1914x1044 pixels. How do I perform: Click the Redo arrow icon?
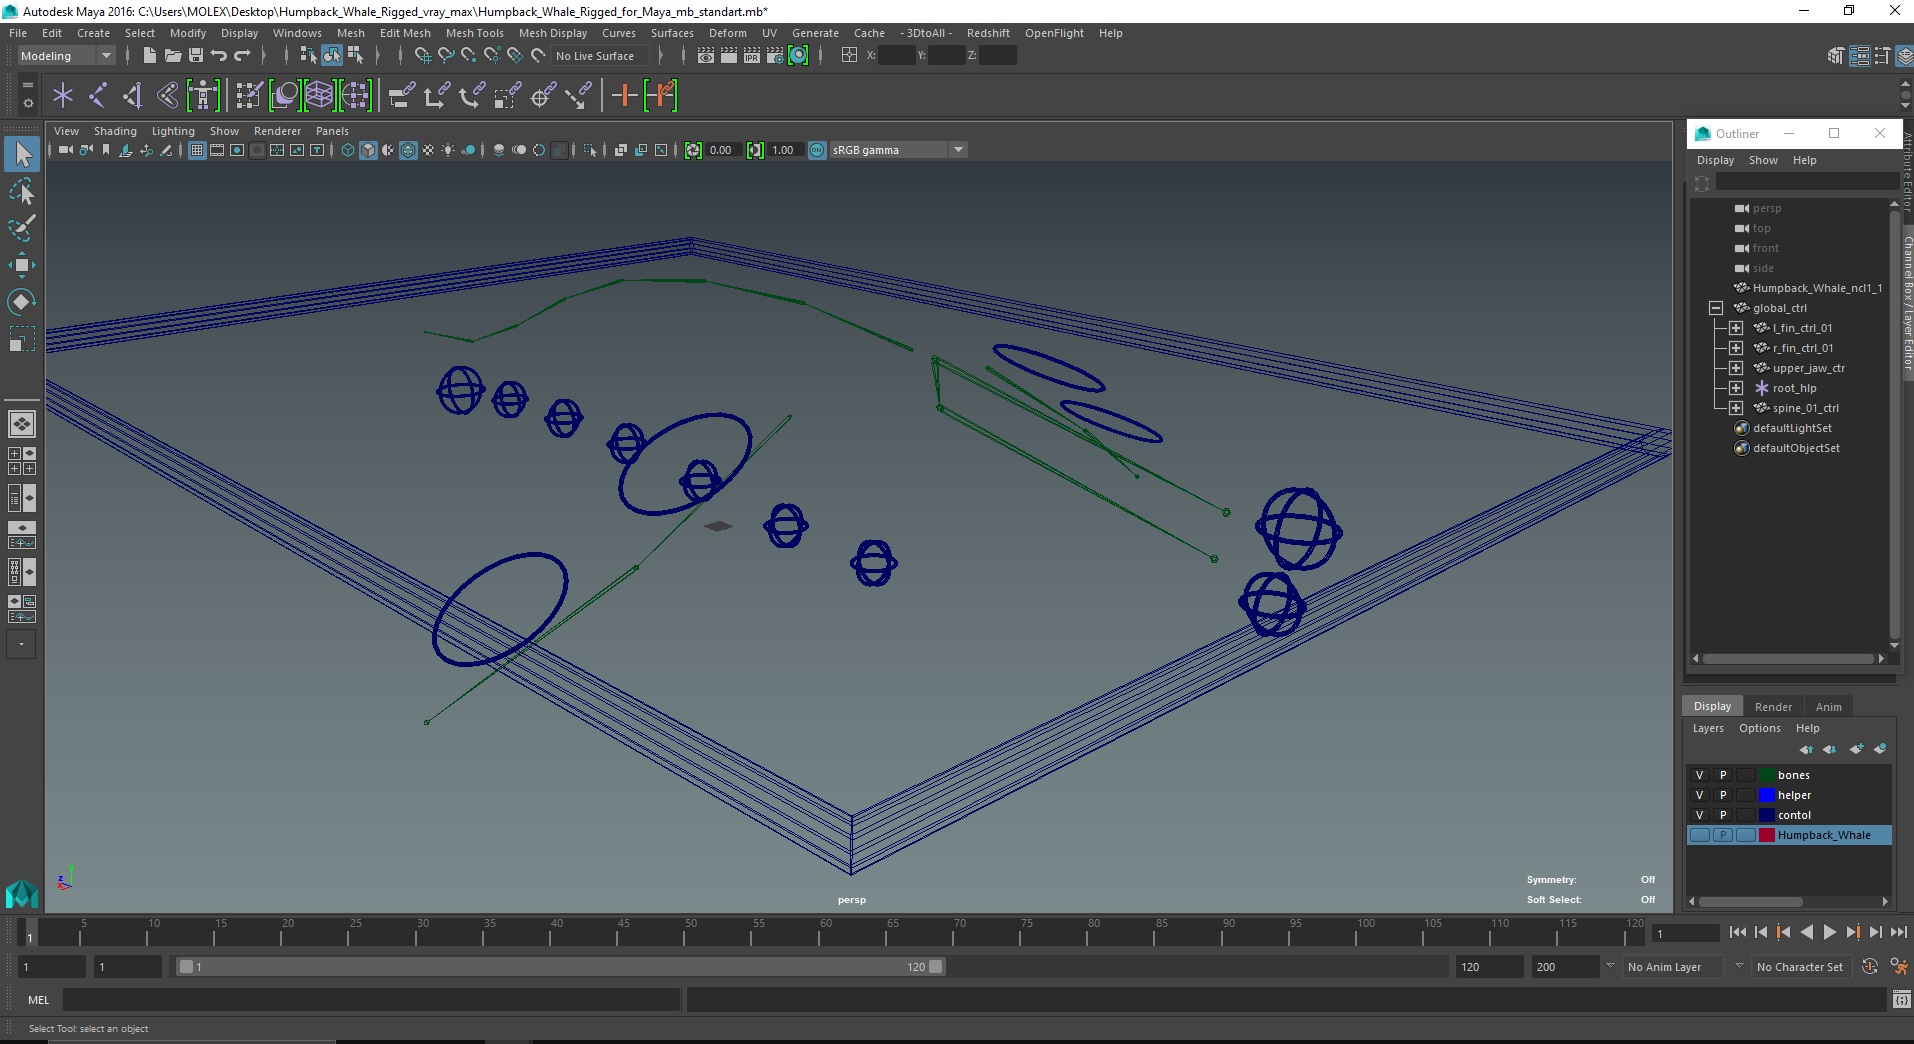point(243,56)
